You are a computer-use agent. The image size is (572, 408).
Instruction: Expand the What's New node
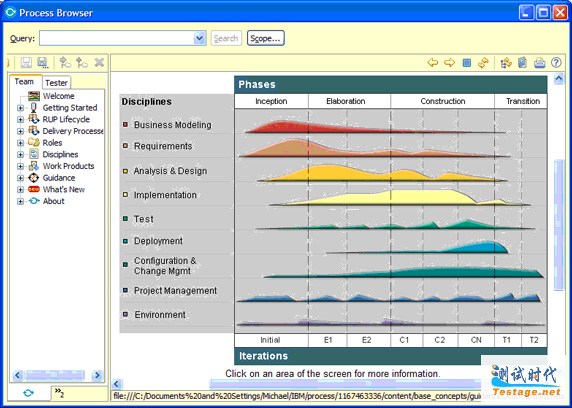coord(20,190)
